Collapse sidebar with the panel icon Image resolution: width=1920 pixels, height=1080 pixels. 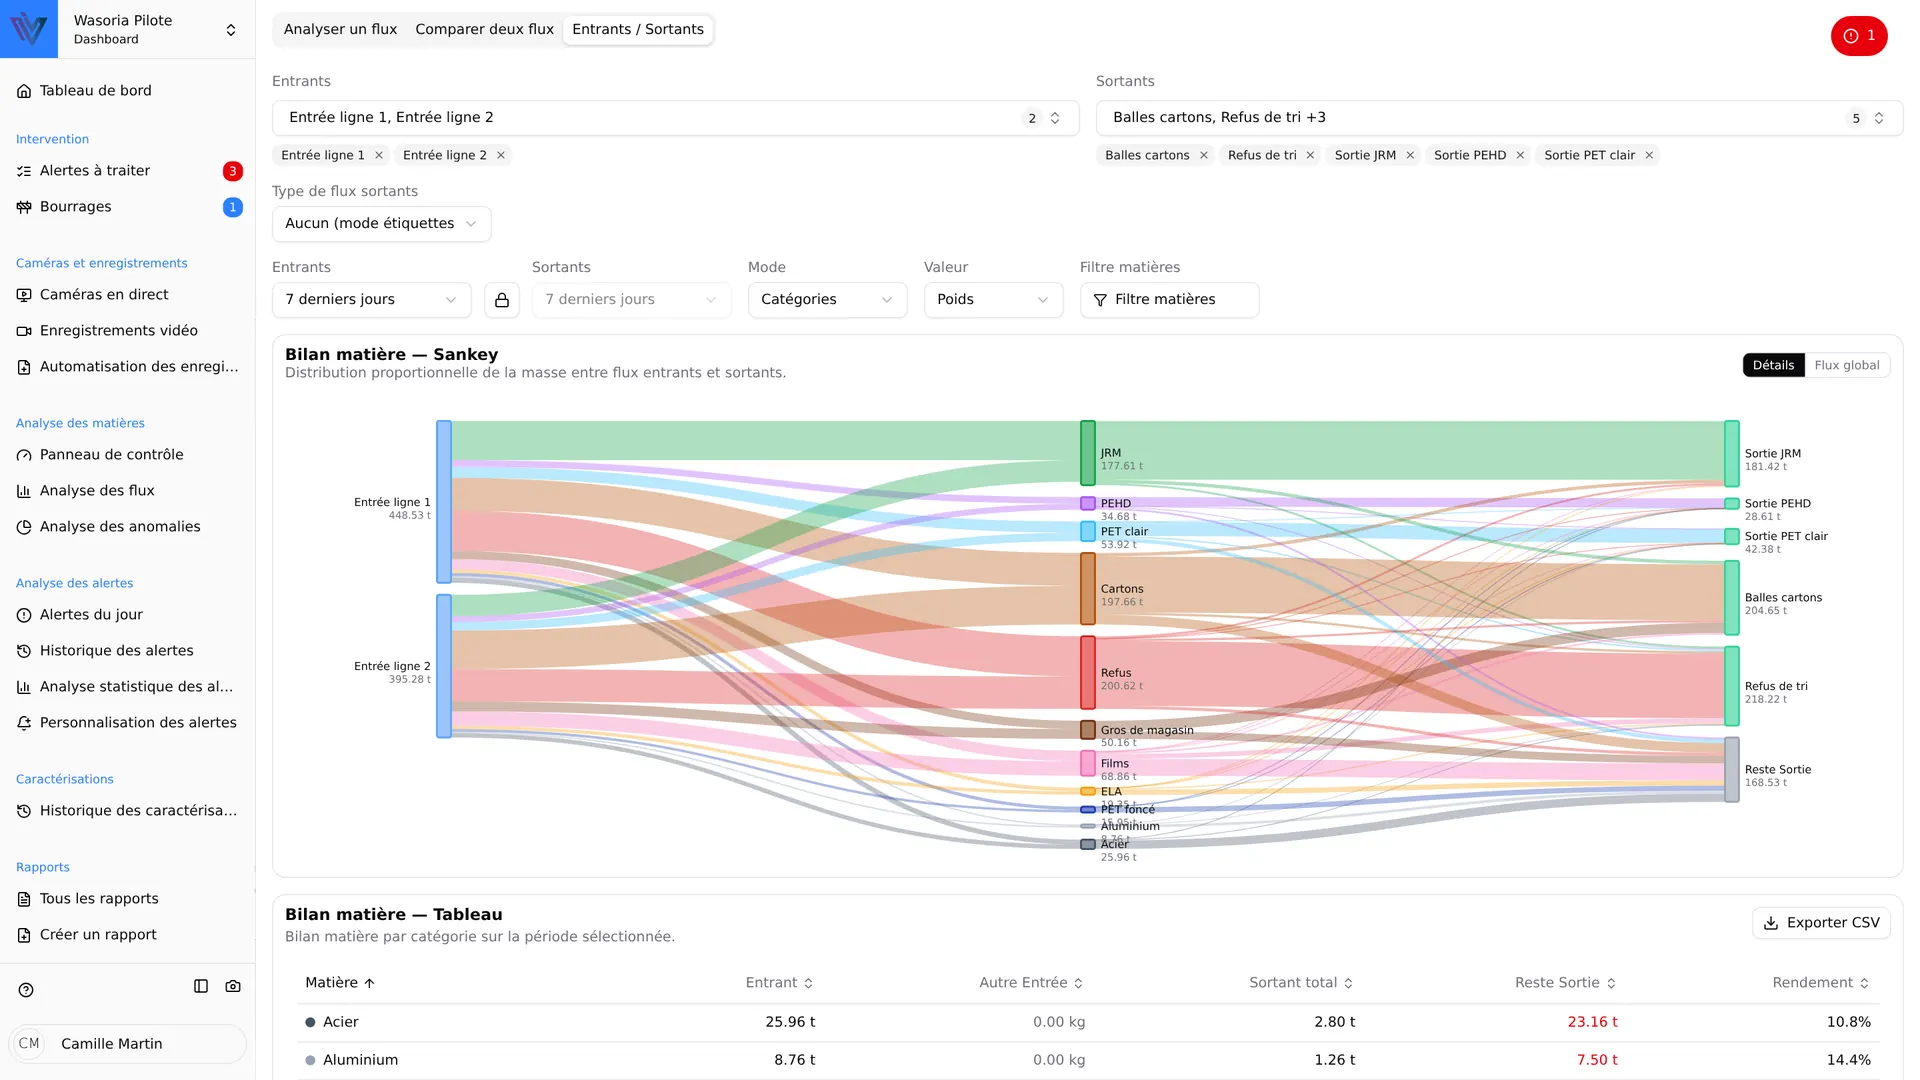(201, 986)
